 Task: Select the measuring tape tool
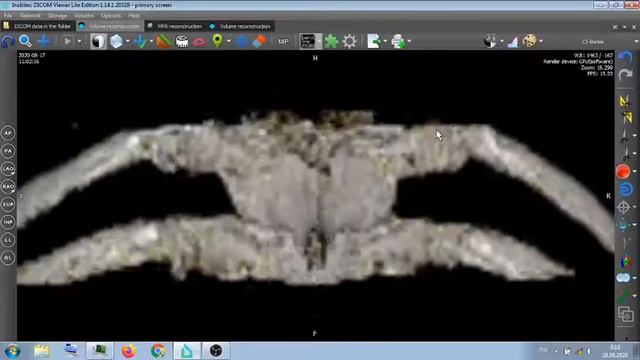182,41
